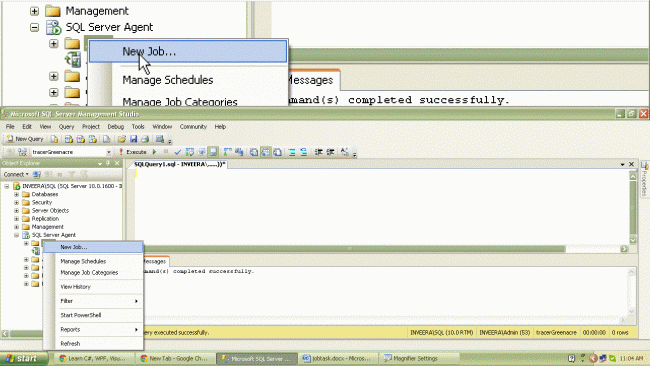Toggle the IntelliSense Enabled toolbar button
The image size is (650, 366).
tap(213, 152)
